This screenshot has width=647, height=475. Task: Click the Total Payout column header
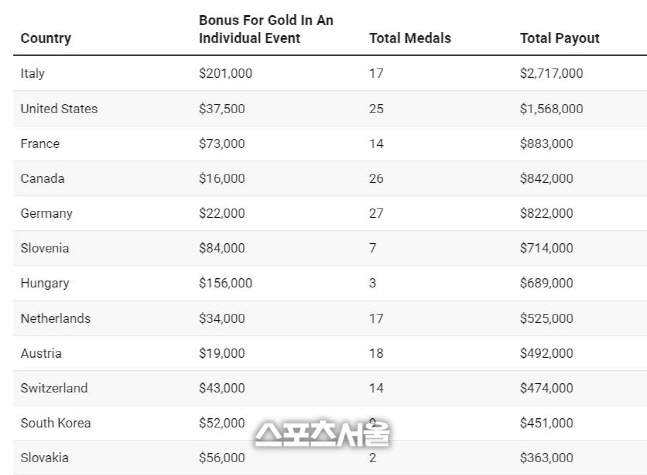(560, 38)
